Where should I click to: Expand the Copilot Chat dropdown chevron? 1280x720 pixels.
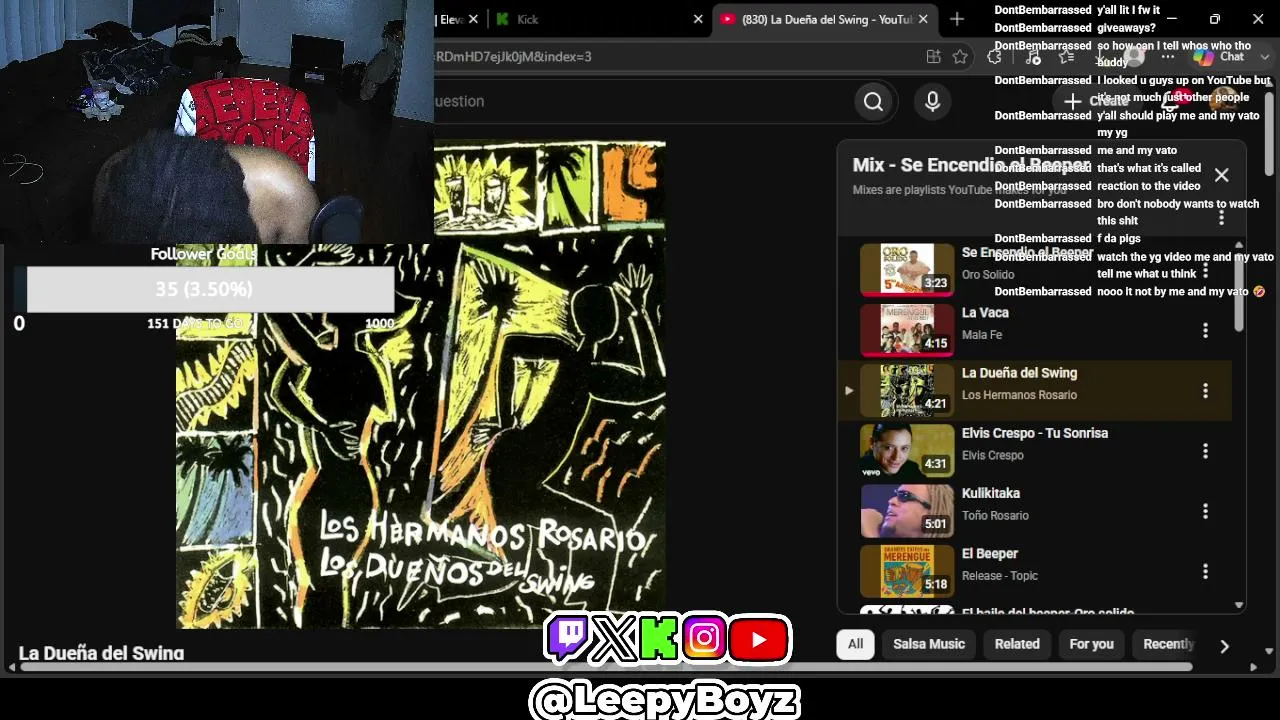tap(1265, 57)
